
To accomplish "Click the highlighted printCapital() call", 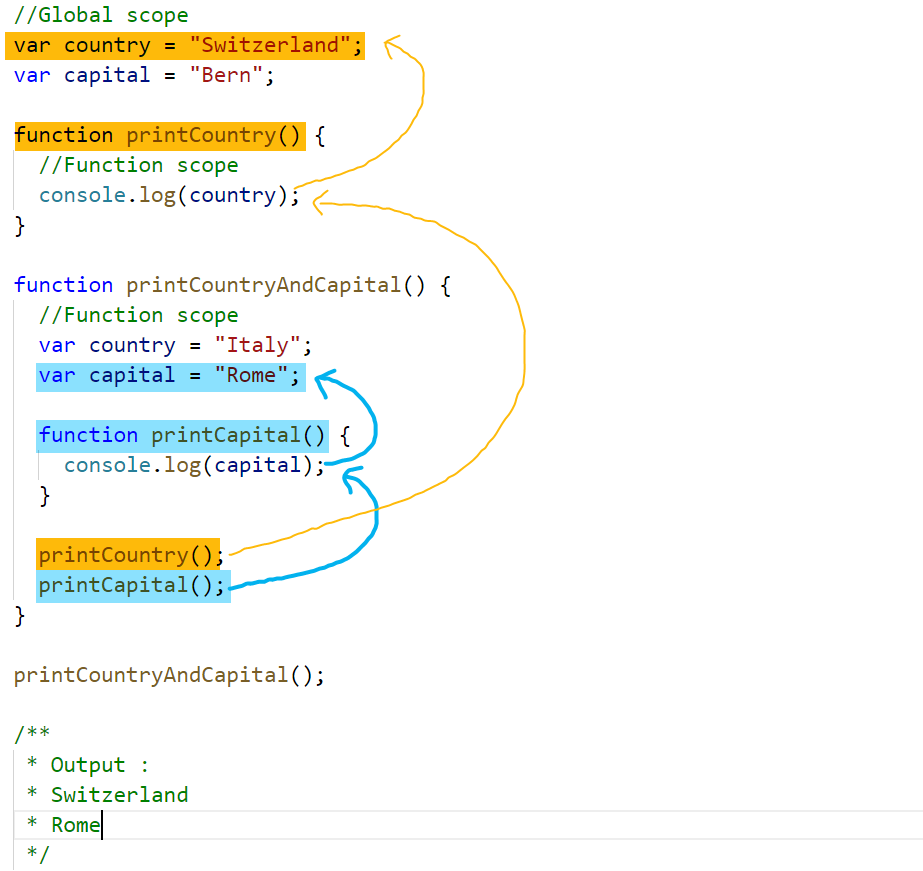I will [133, 586].
